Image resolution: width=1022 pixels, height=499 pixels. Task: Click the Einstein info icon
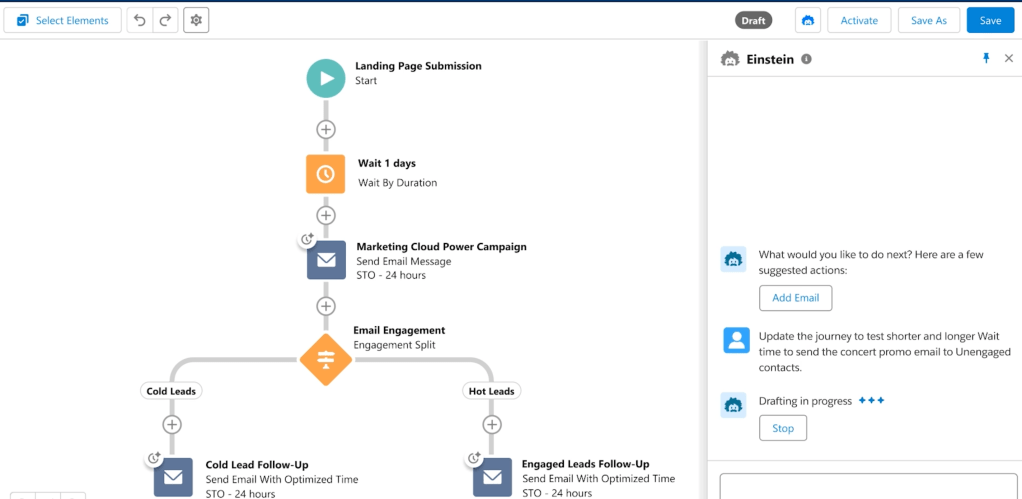tap(807, 60)
